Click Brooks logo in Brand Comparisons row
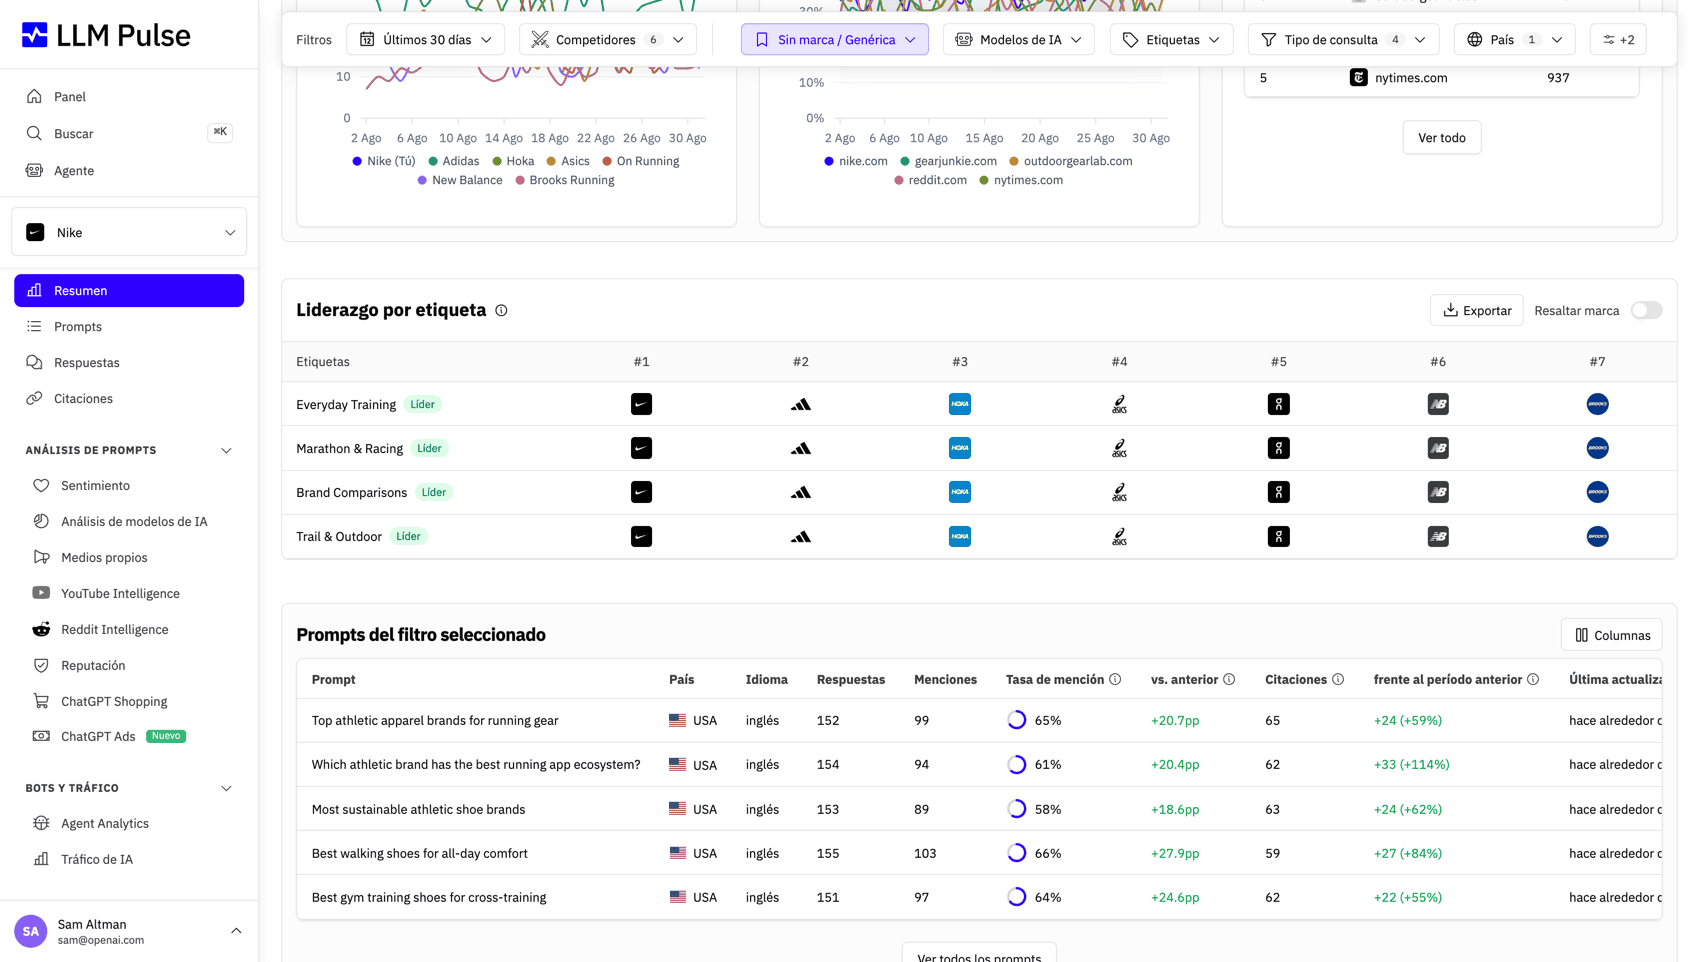 tap(1597, 492)
